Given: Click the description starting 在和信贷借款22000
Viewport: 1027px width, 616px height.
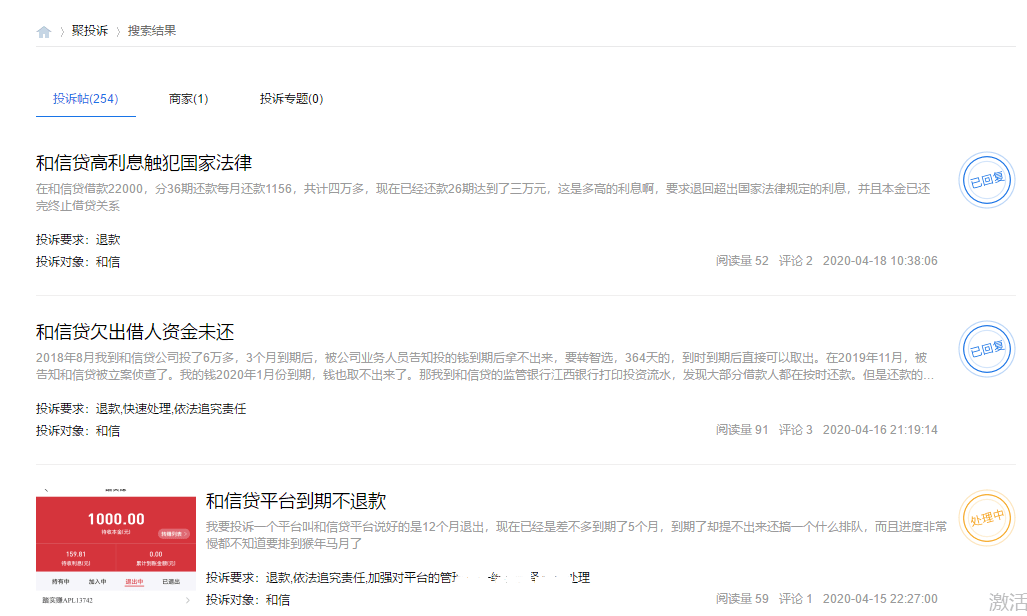Looking at the screenshot, I should 483,197.
